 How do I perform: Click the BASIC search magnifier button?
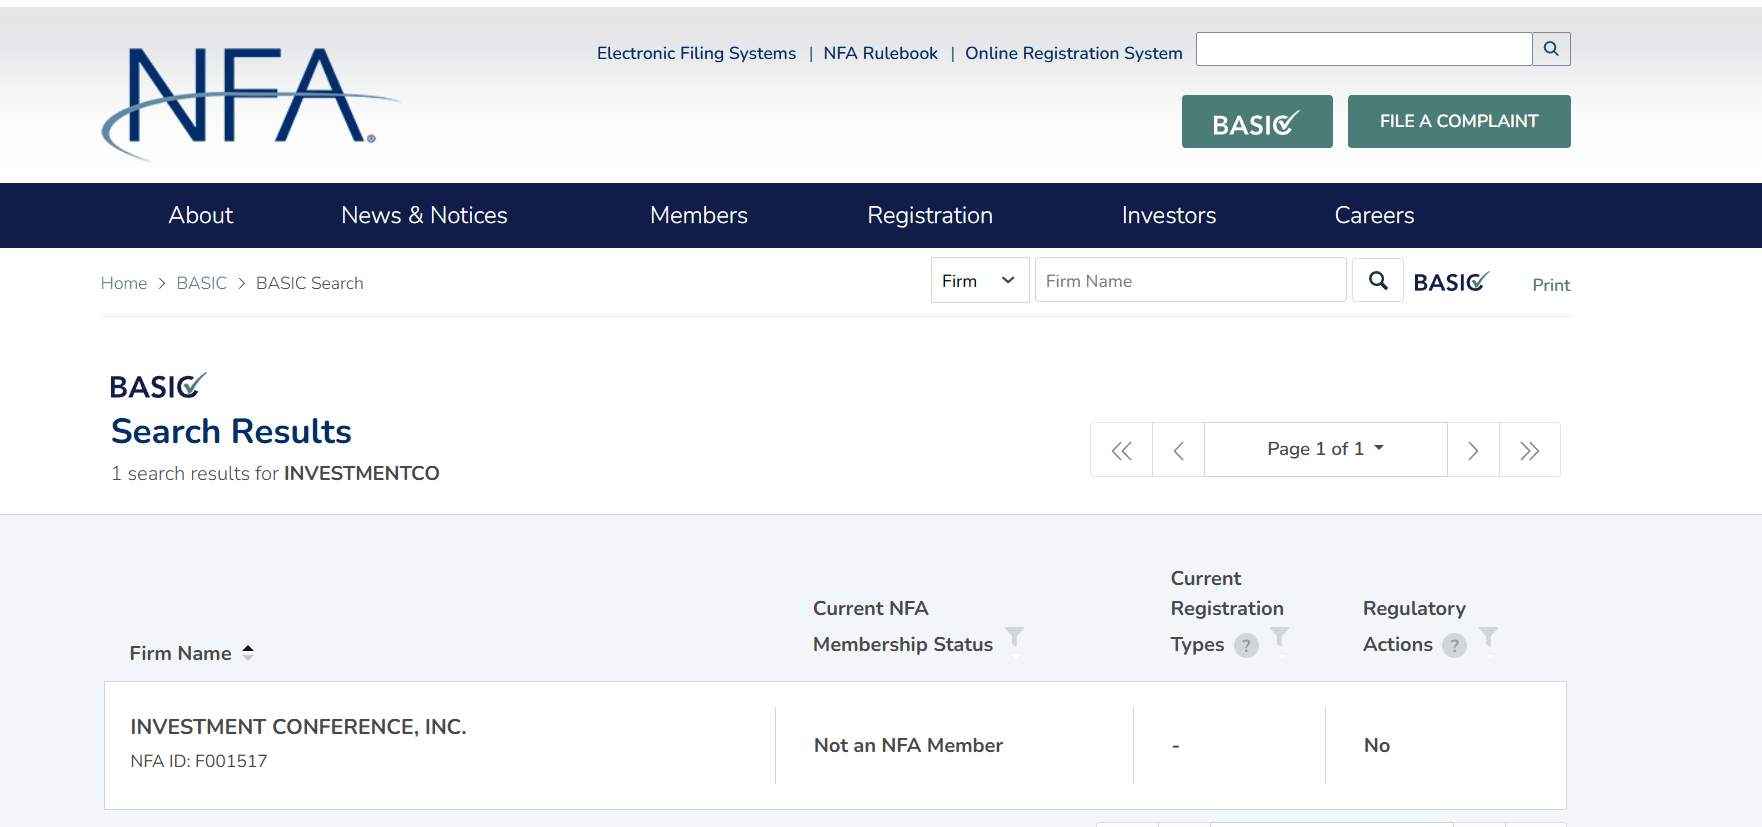coord(1378,281)
